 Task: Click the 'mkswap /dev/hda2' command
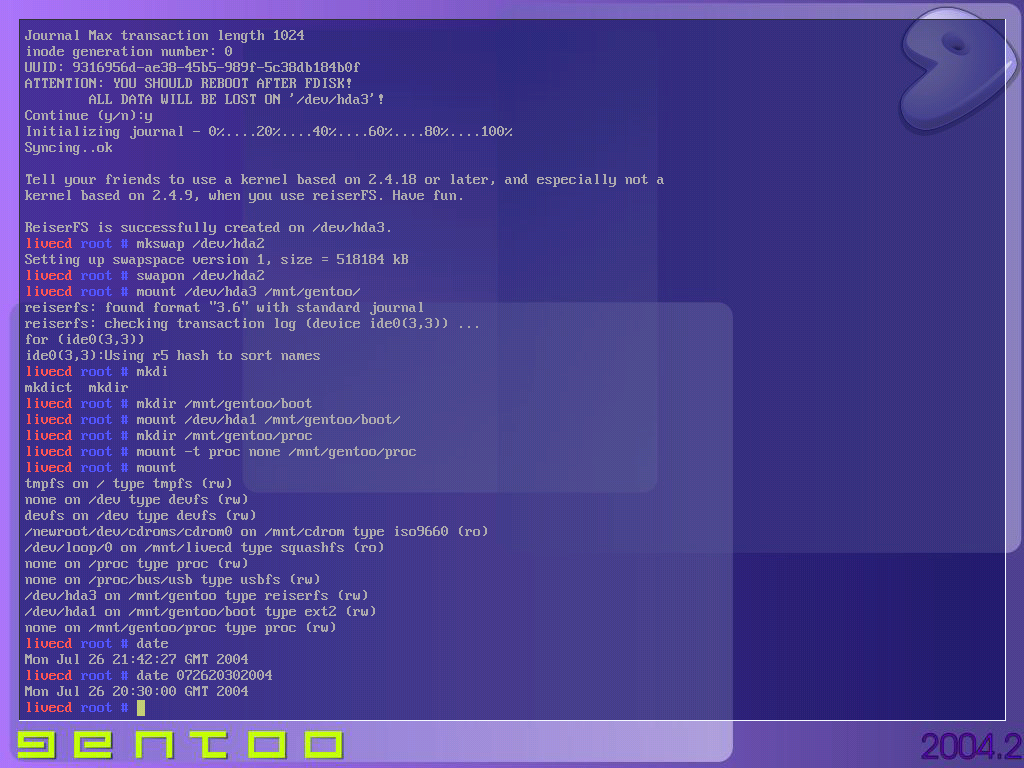point(200,244)
